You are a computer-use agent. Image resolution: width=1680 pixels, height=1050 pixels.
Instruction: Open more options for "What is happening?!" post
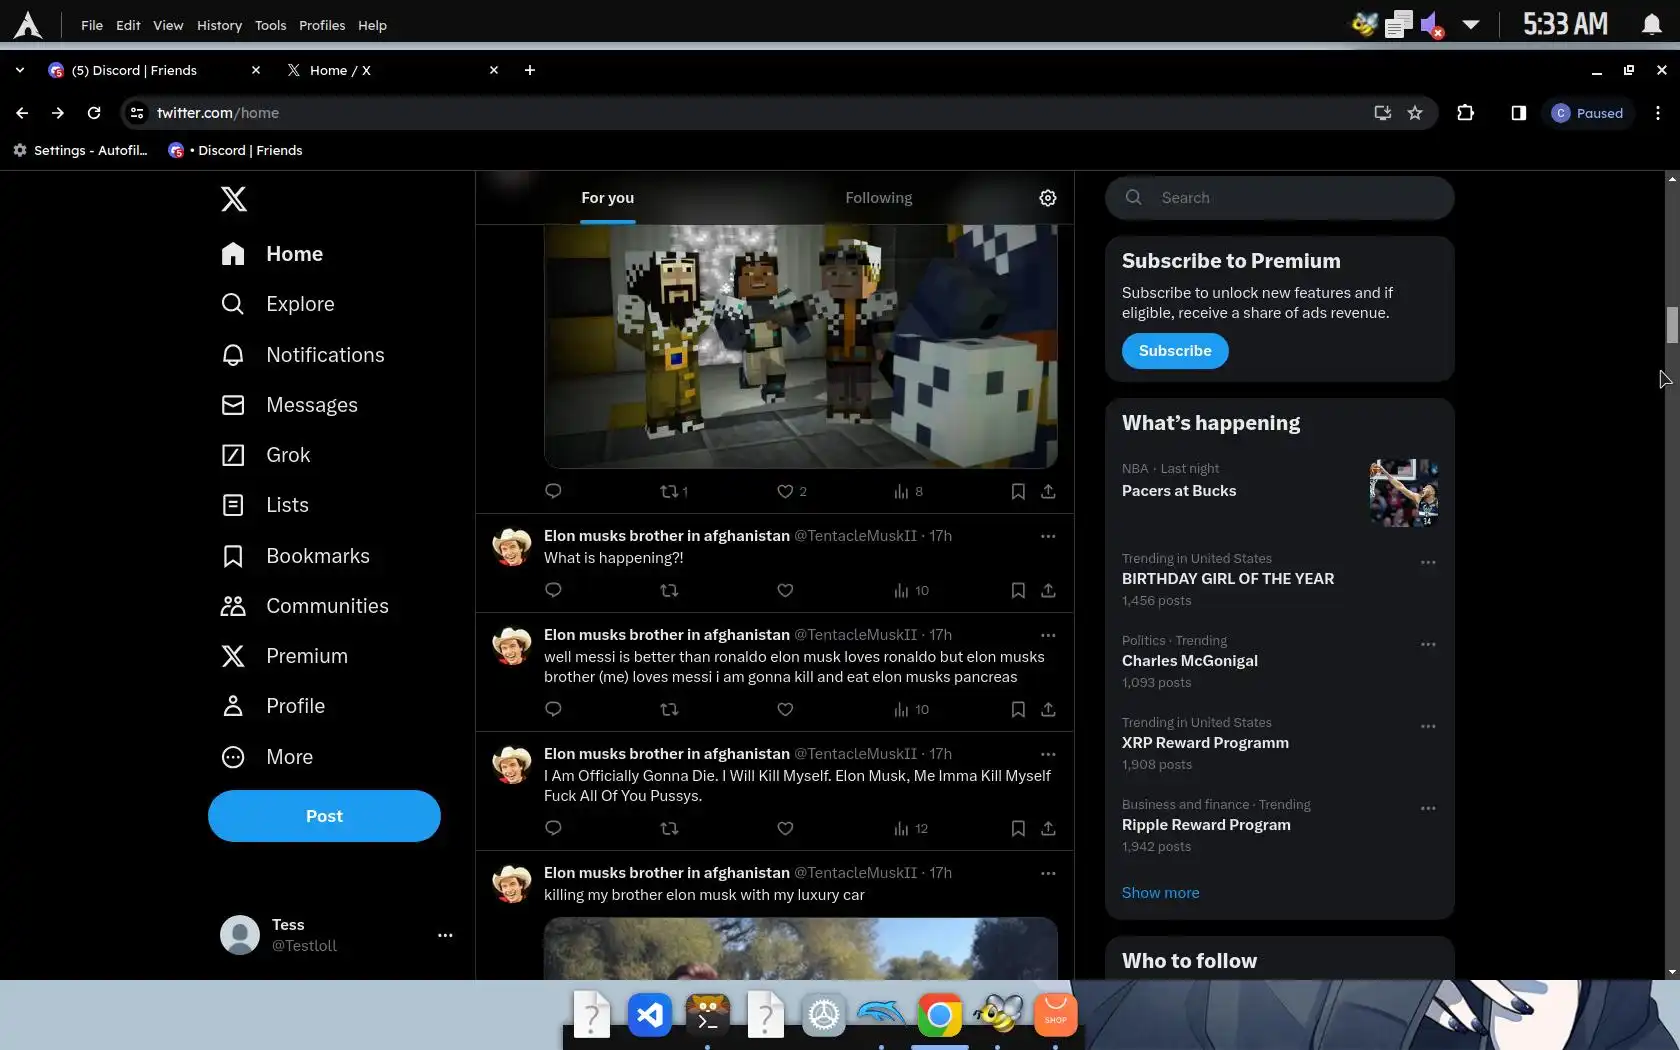click(1048, 536)
